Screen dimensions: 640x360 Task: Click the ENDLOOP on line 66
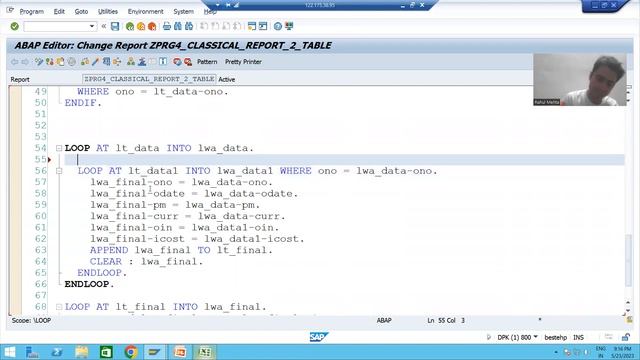pyautogui.click(x=89, y=284)
